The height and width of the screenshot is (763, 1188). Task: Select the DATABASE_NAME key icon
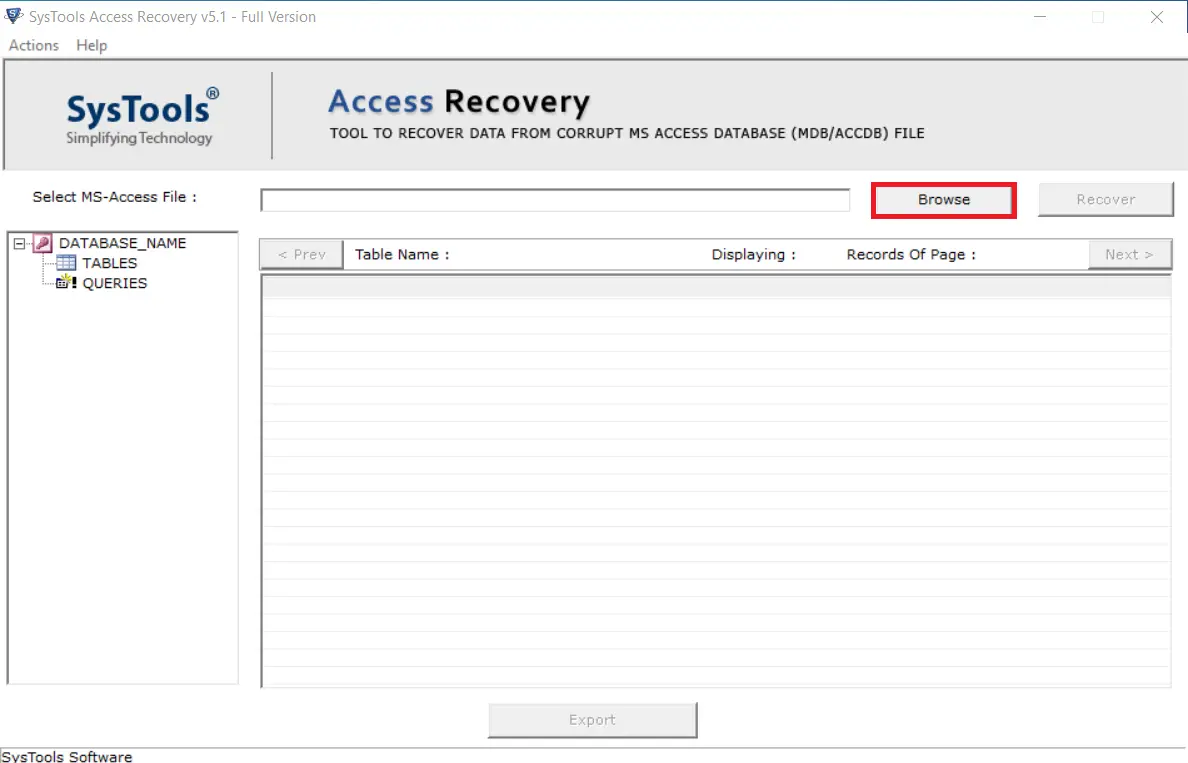pyautogui.click(x=42, y=243)
